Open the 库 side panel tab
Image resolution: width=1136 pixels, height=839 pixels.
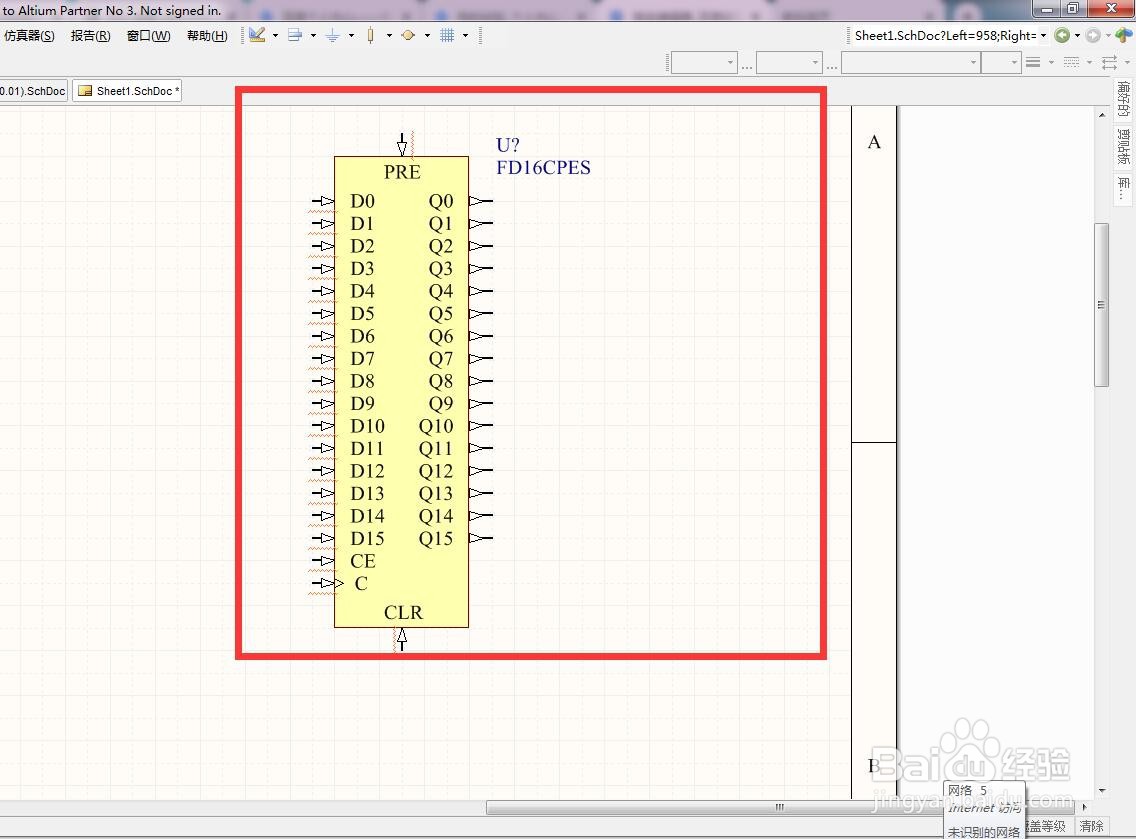click(1123, 189)
